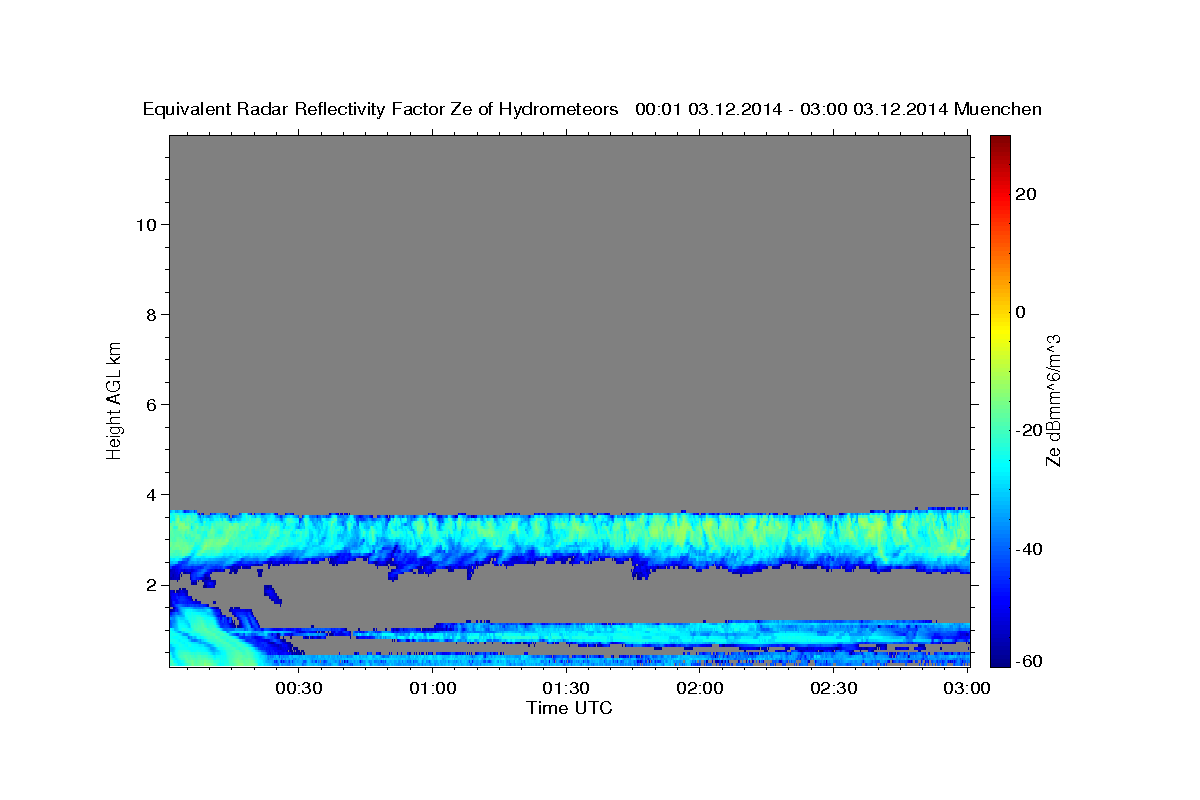Screen dimensions: 1200x800
Task: Click the '02:30' time tick label
Action: point(833,688)
